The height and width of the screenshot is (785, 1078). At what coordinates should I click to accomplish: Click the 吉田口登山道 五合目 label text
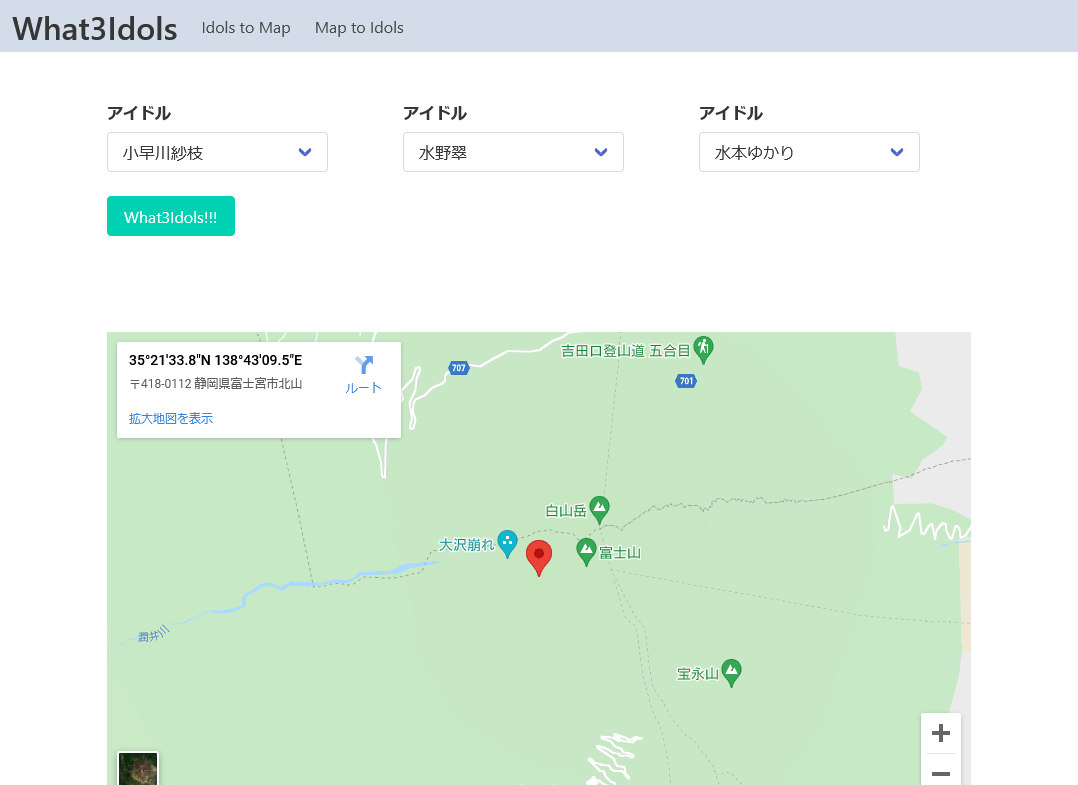[626, 351]
